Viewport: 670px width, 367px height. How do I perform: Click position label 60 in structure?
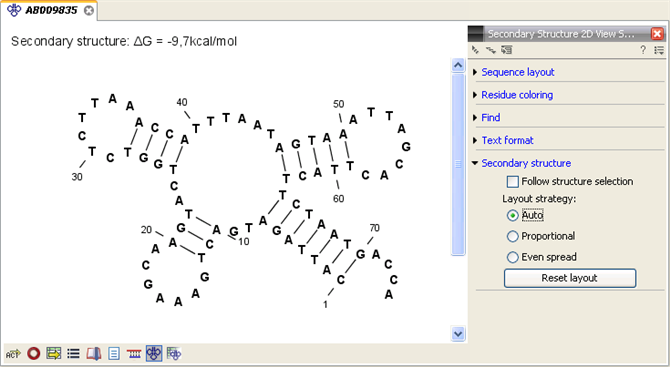point(338,199)
